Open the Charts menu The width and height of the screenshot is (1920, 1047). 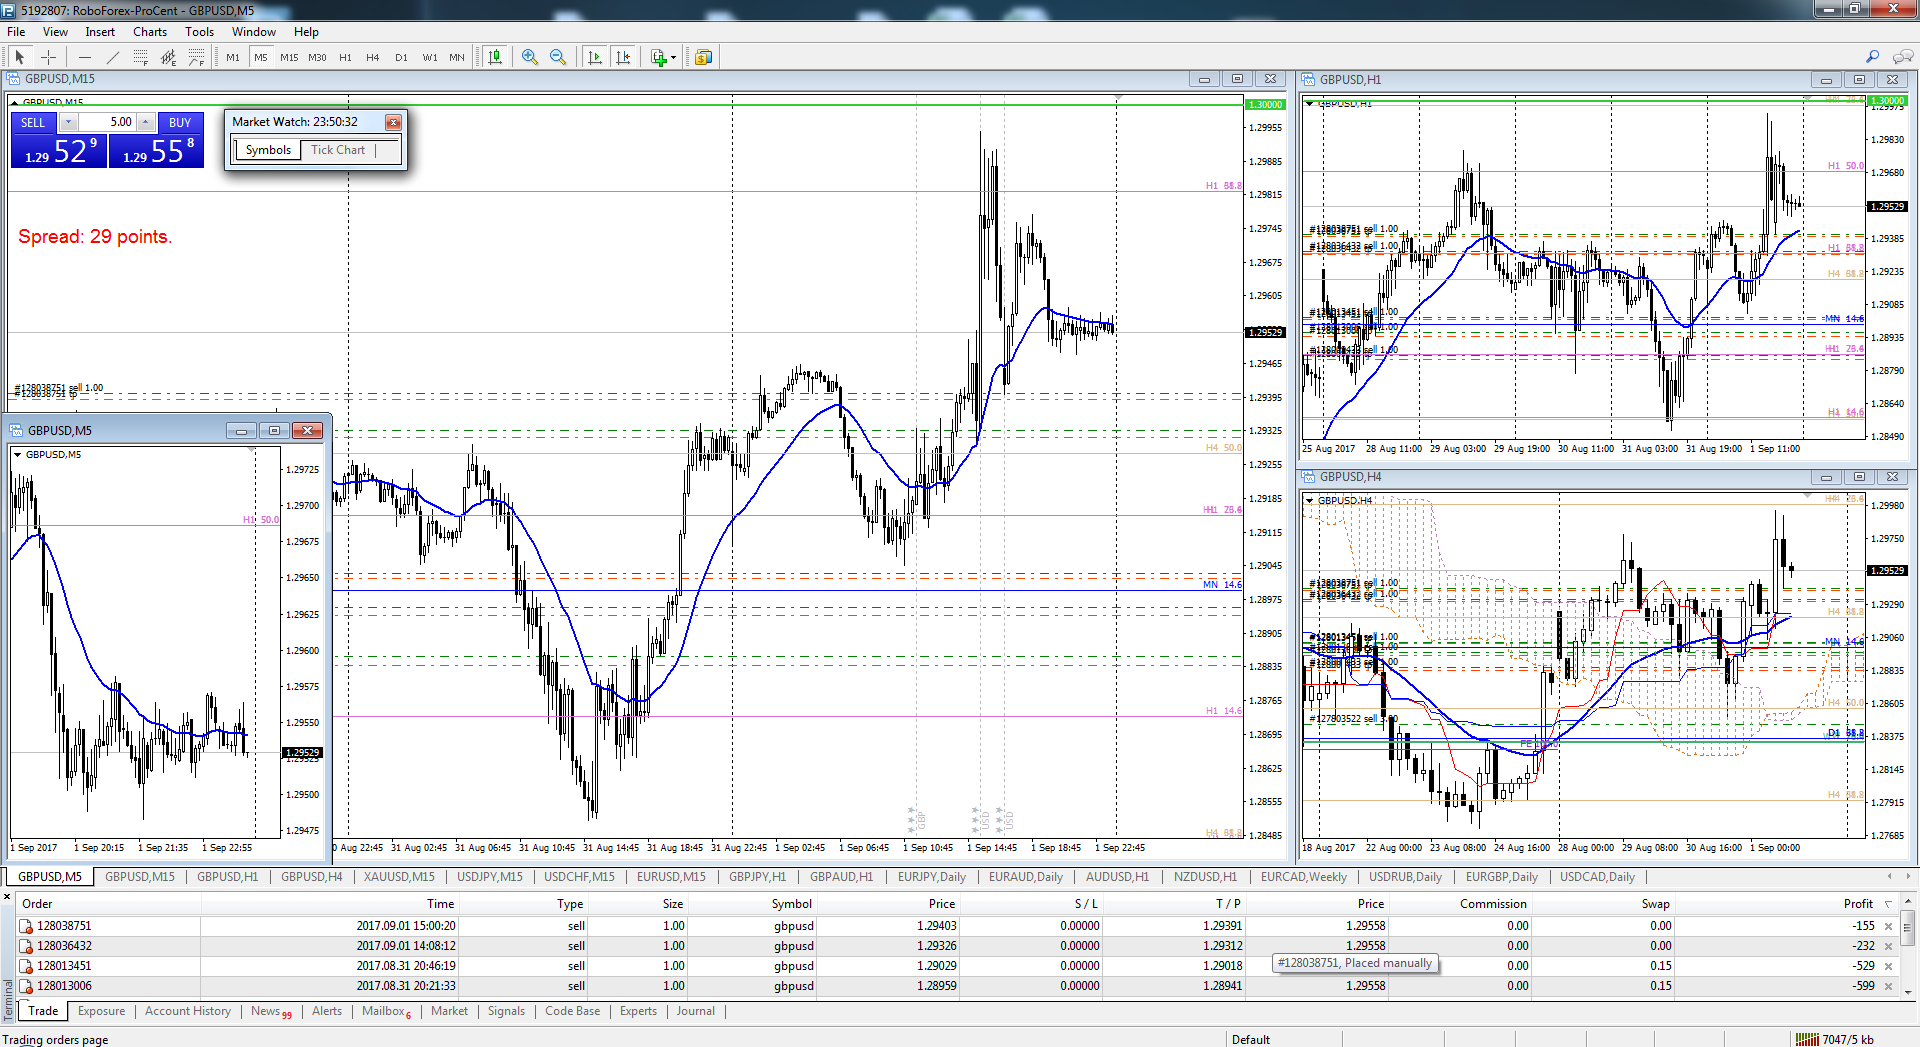coord(150,31)
